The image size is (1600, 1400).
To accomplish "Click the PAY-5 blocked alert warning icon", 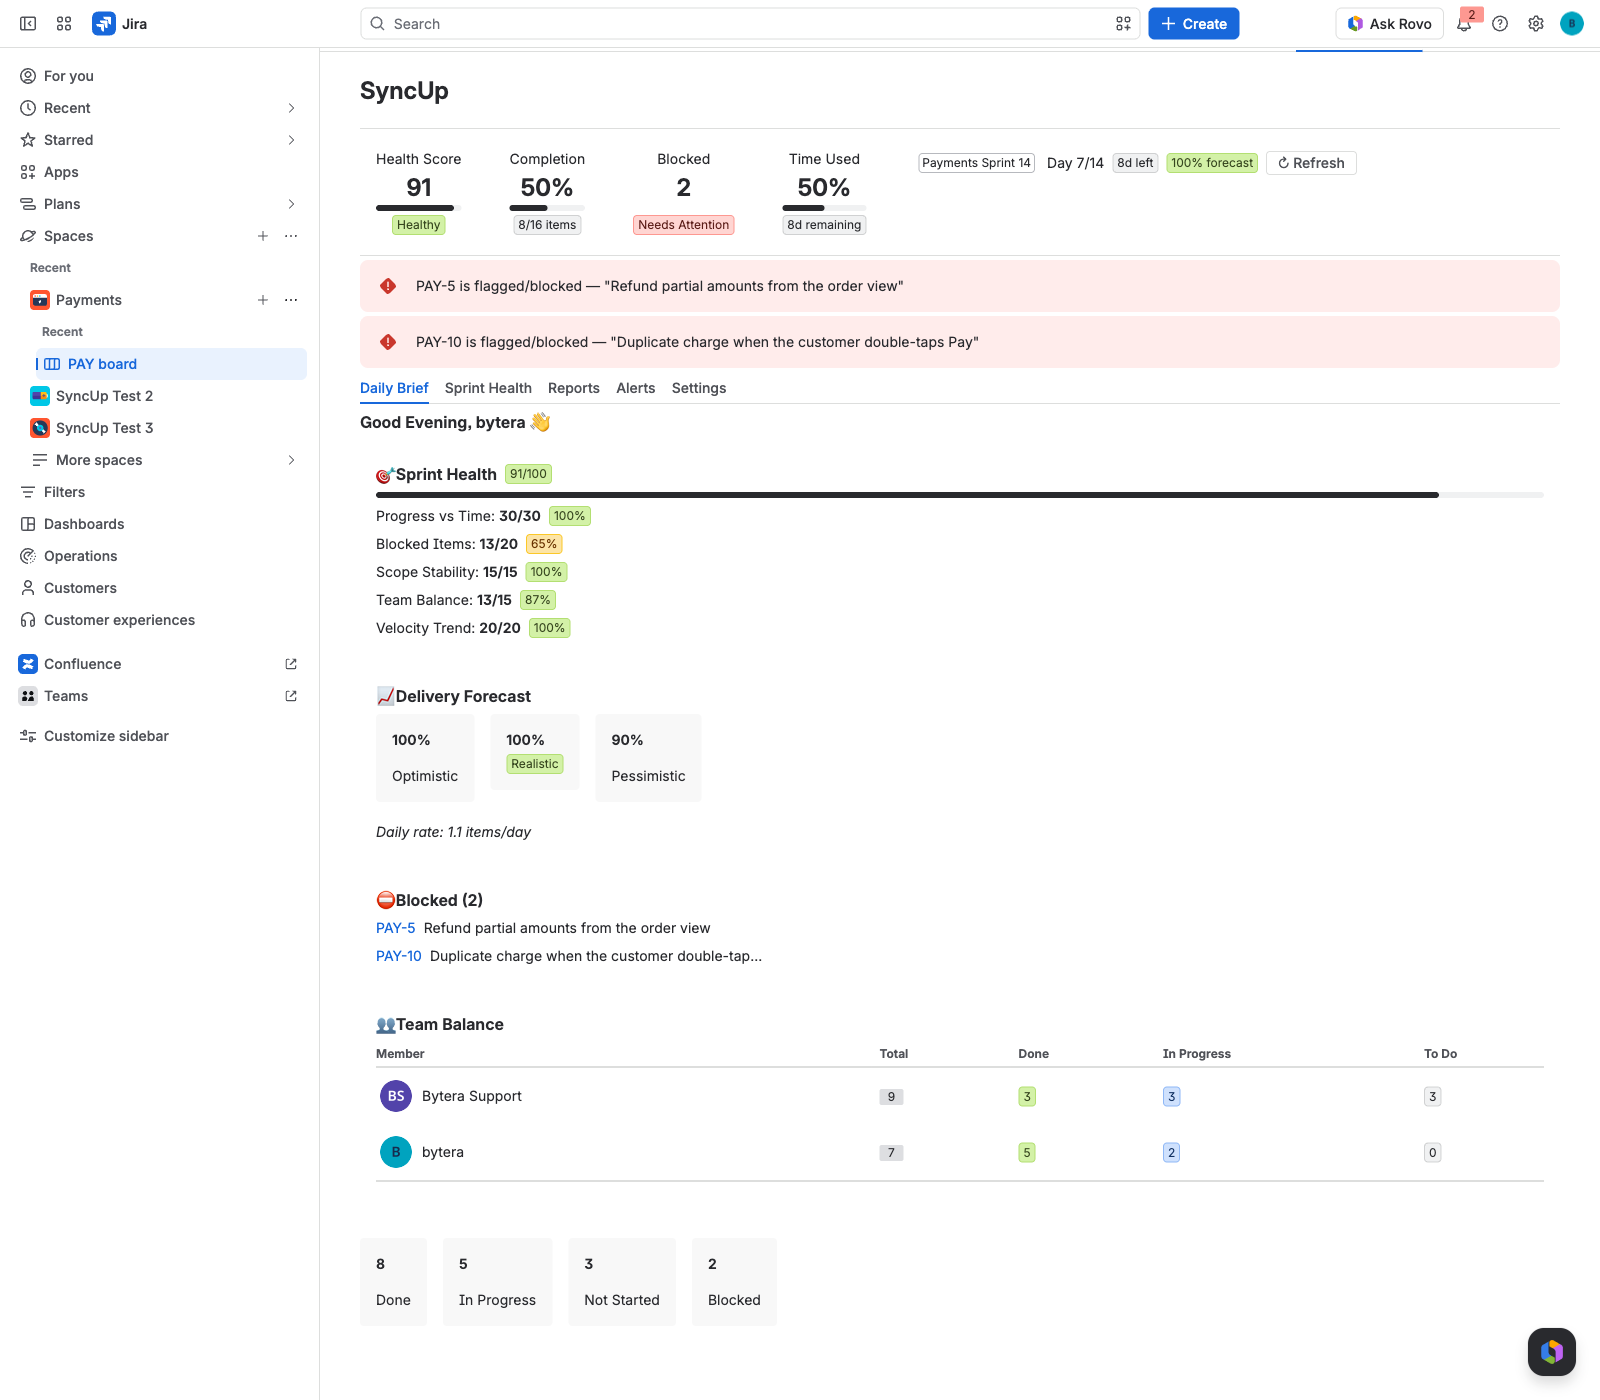I will (x=388, y=286).
